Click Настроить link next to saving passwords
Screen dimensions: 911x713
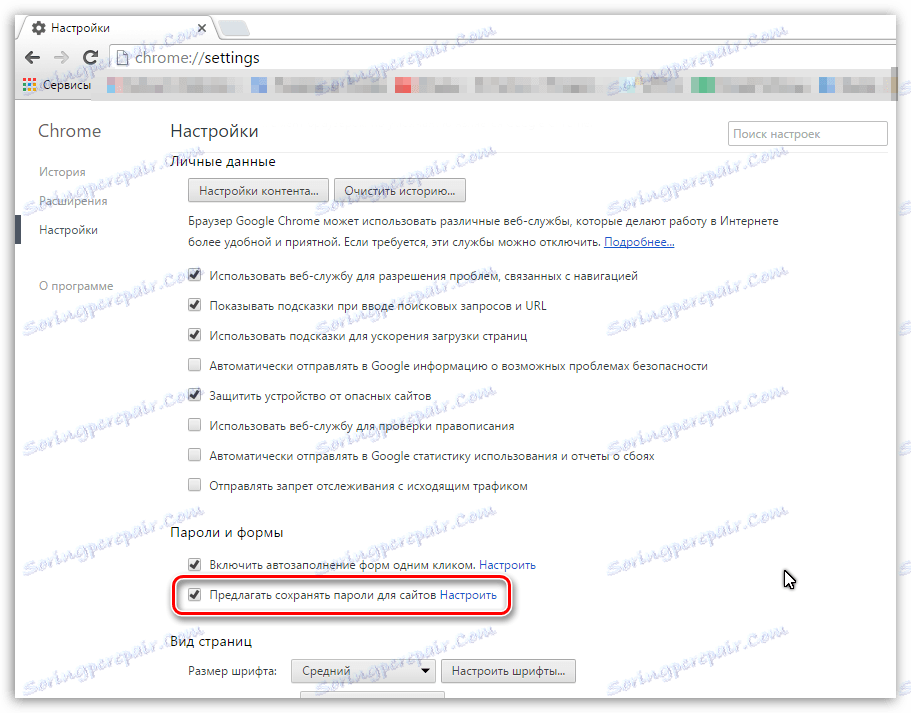[468, 595]
